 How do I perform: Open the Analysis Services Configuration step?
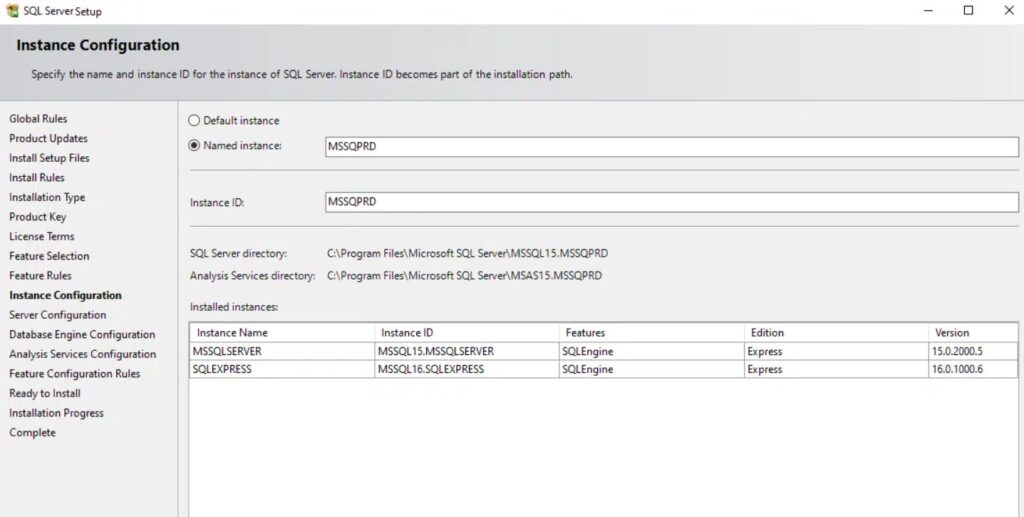[x=82, y=354]
